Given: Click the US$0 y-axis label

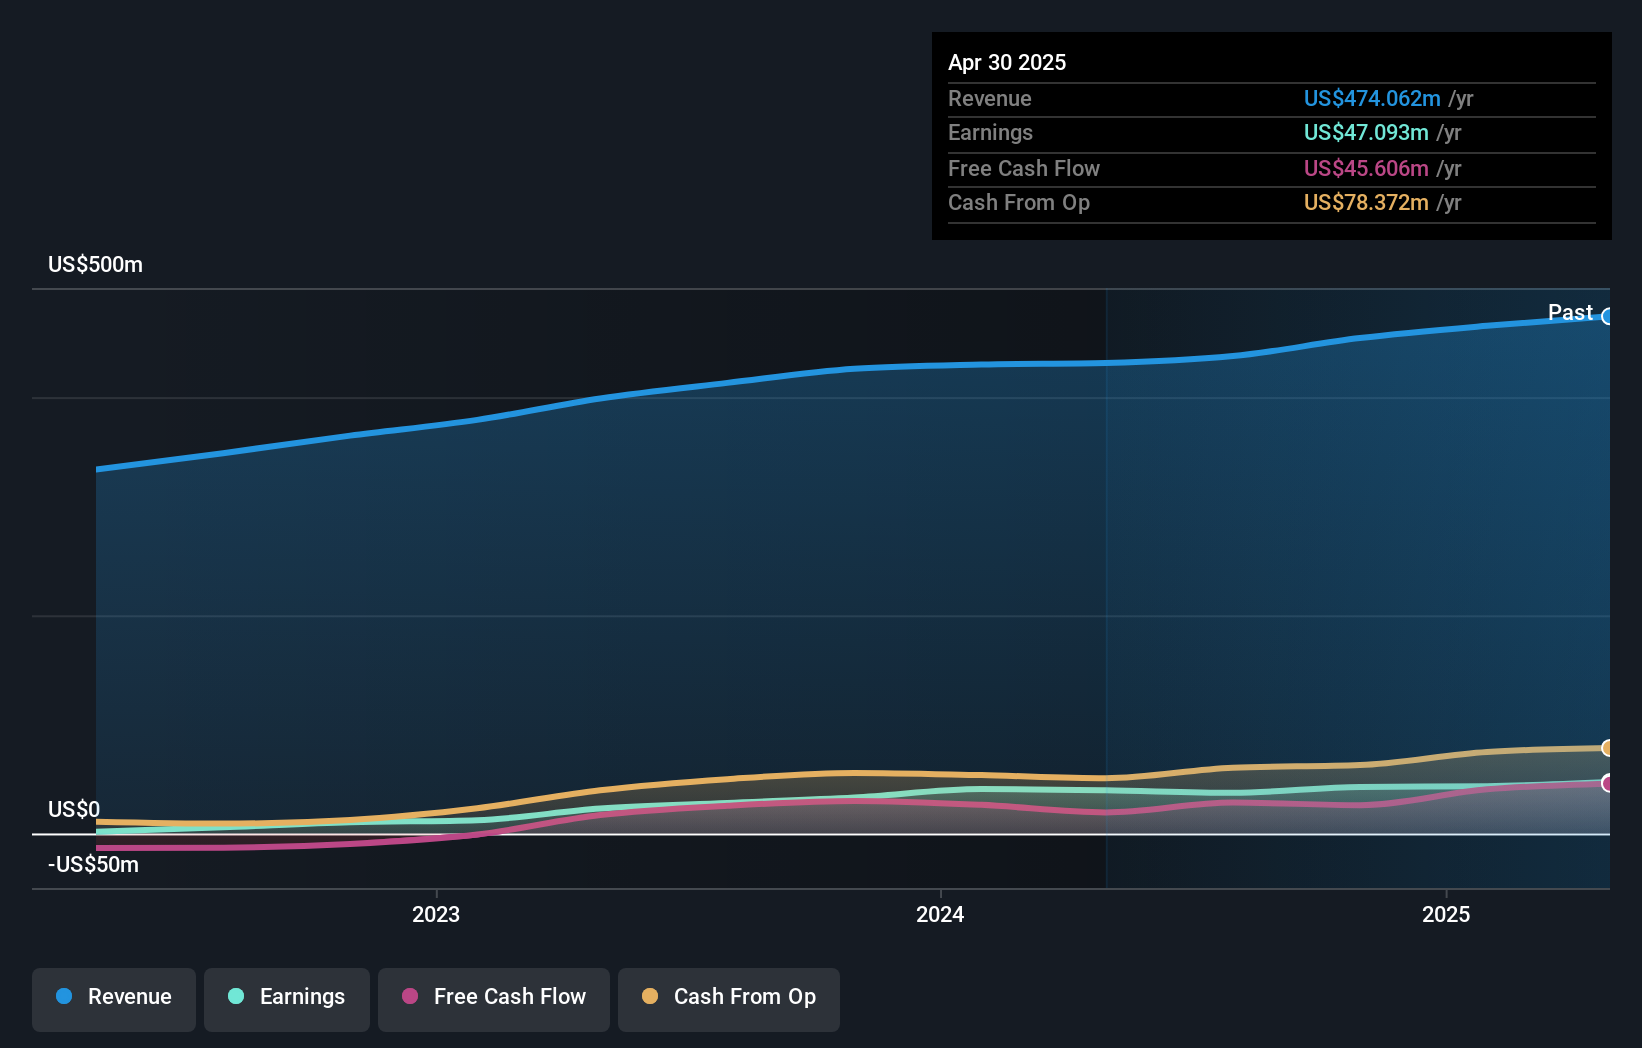Looking at the screenshot, I should [74, 809].
